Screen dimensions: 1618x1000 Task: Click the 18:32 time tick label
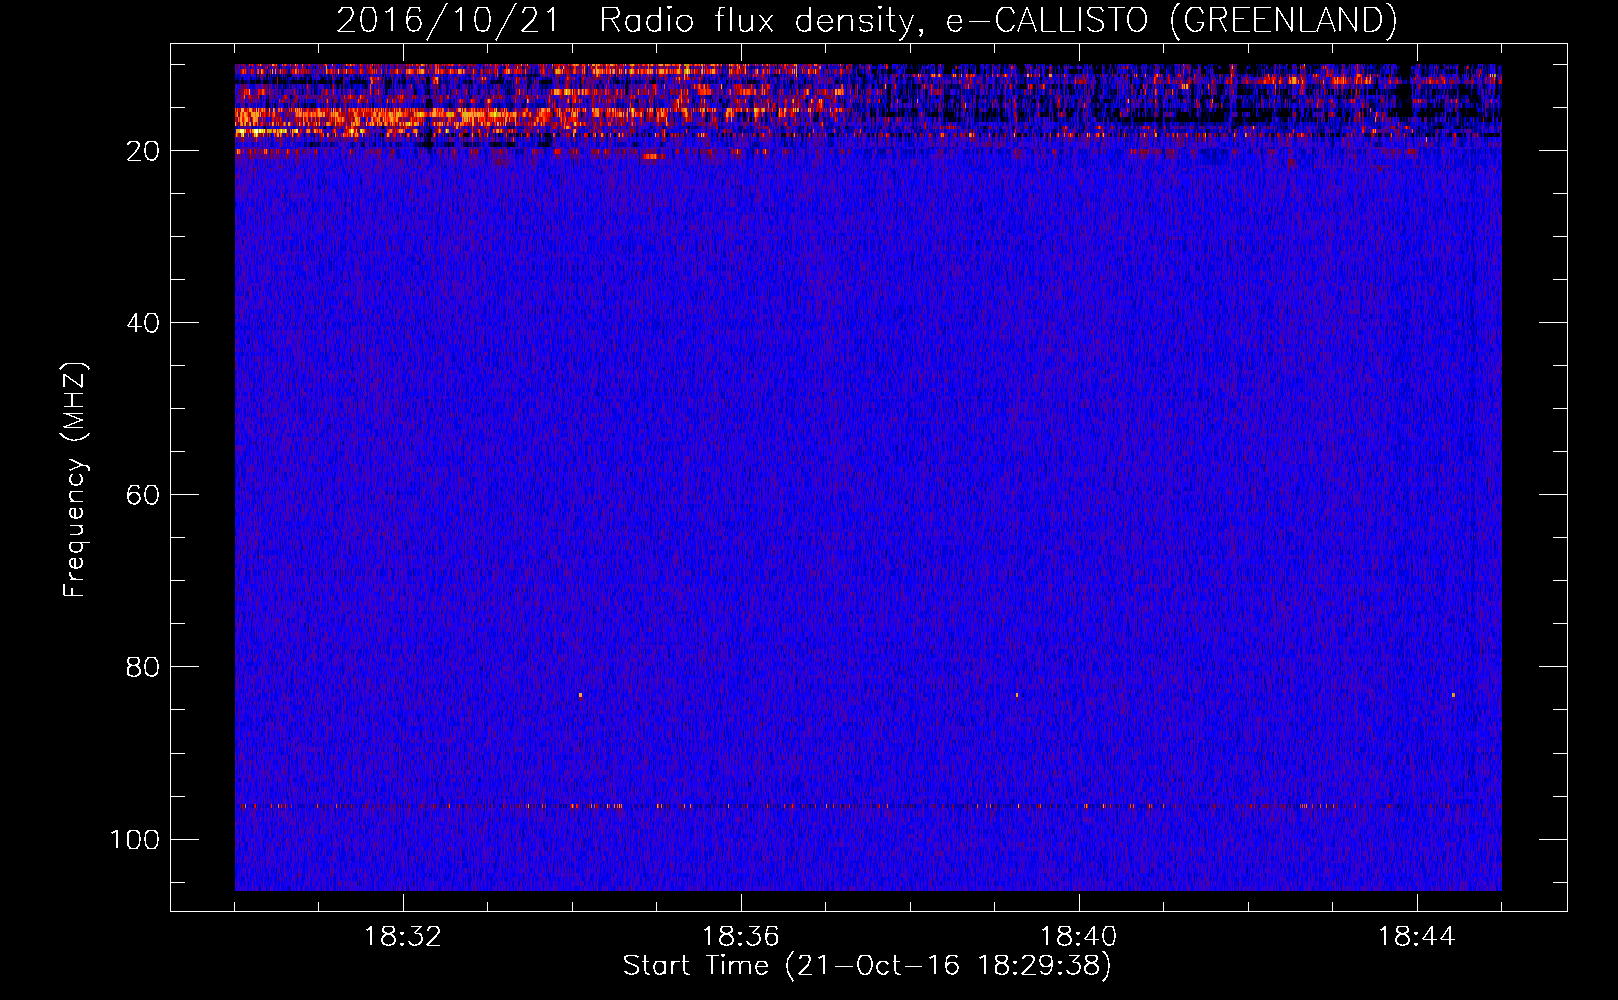(403, 937)
